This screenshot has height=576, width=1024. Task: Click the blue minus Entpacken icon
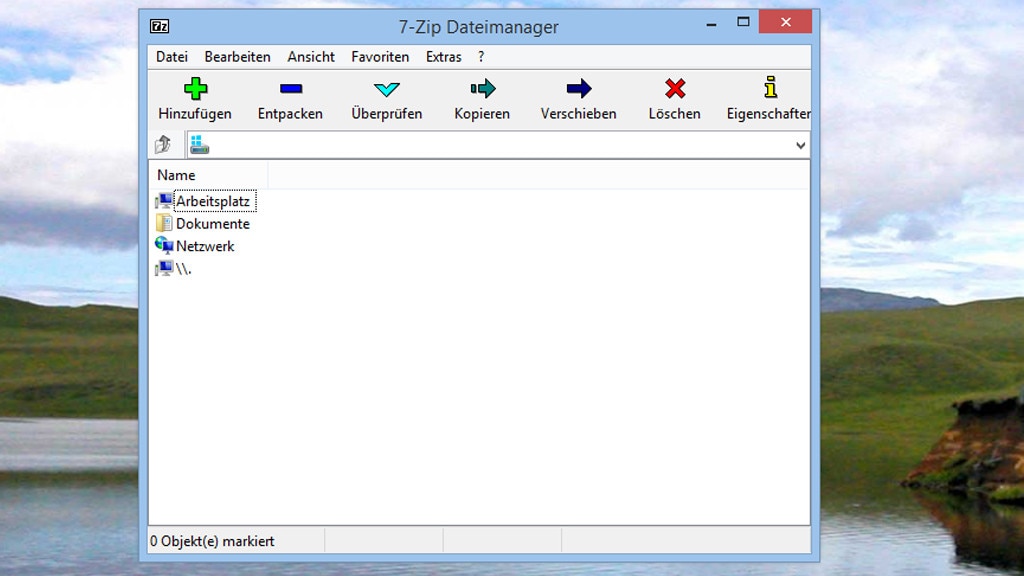coord(291,88)
